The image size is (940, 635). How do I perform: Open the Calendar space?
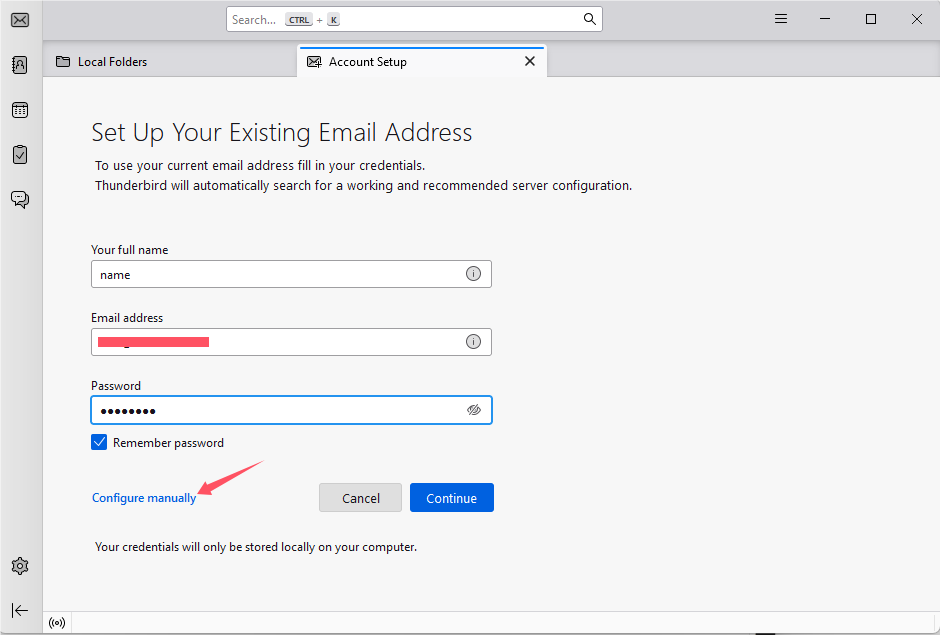click(x=19, y=110)
